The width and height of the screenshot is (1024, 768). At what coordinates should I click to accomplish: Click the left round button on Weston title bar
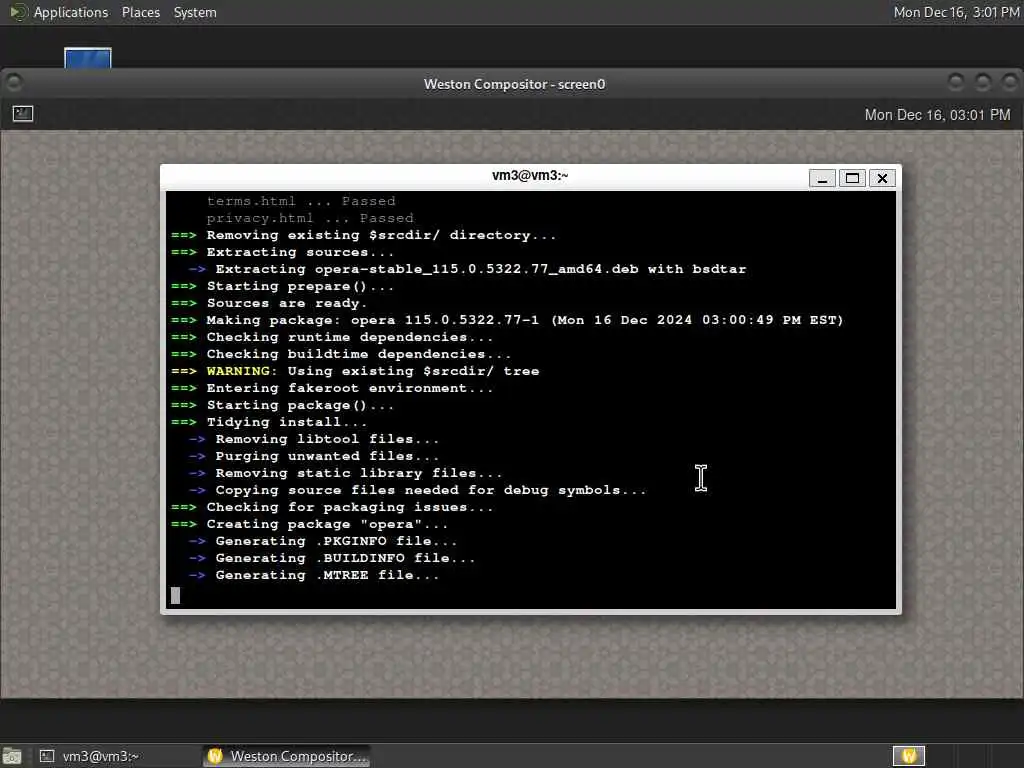pos(14,82)
